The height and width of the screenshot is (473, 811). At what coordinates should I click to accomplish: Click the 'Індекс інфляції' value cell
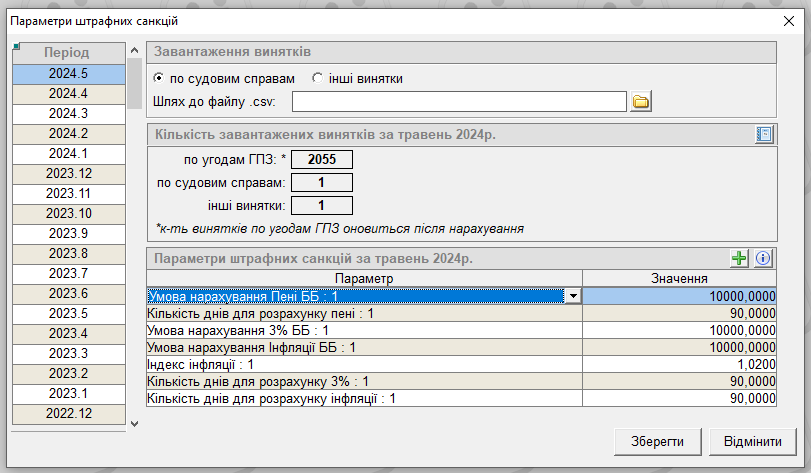[679, 365]
